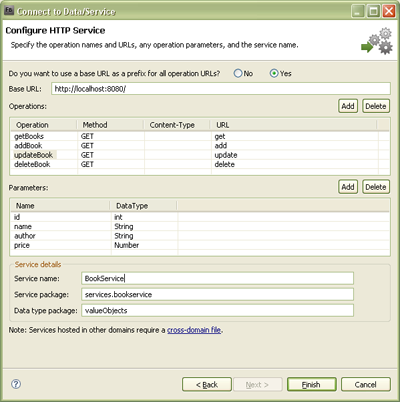Image resolution: width=400 pixels, height=402 pixels.
Task: Add a new operation with Operations Add button
Action: 348,106
